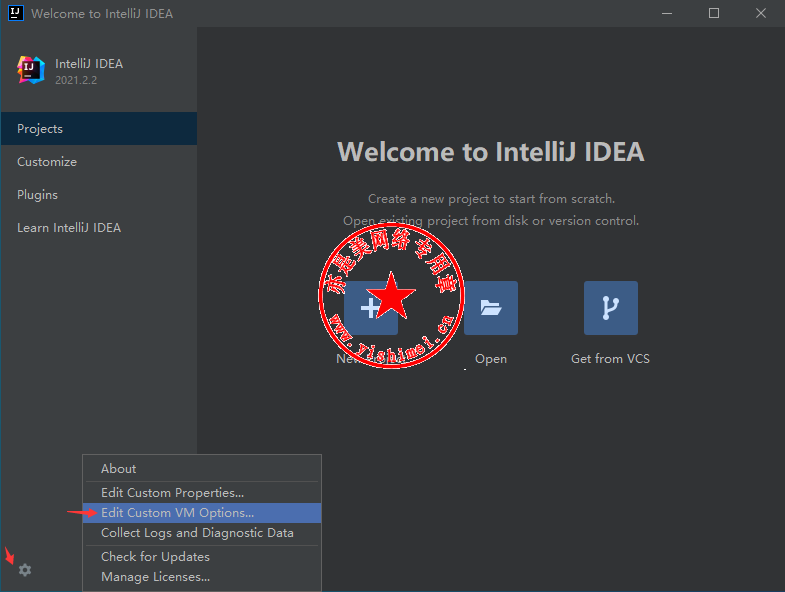Choose Edit Custom VM Options... entry

[202, 513]
